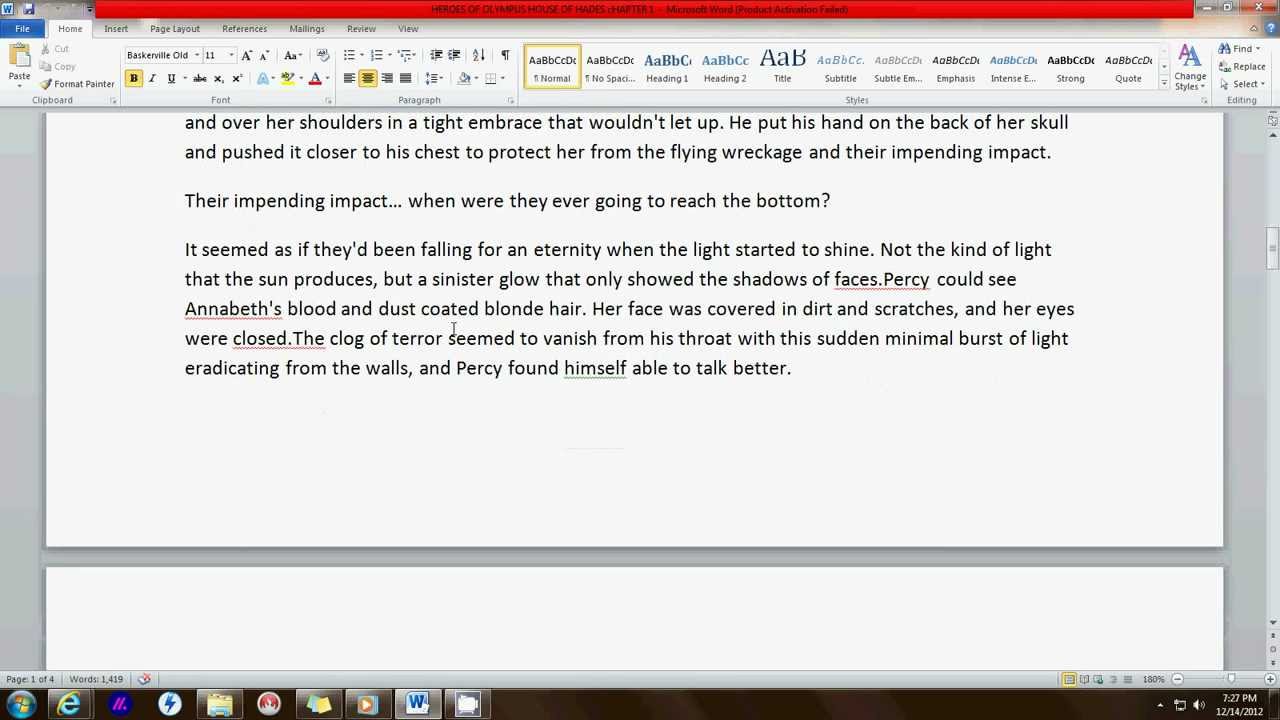Switch to the Review tab
1280x720 pixels.
click(361, 29)
